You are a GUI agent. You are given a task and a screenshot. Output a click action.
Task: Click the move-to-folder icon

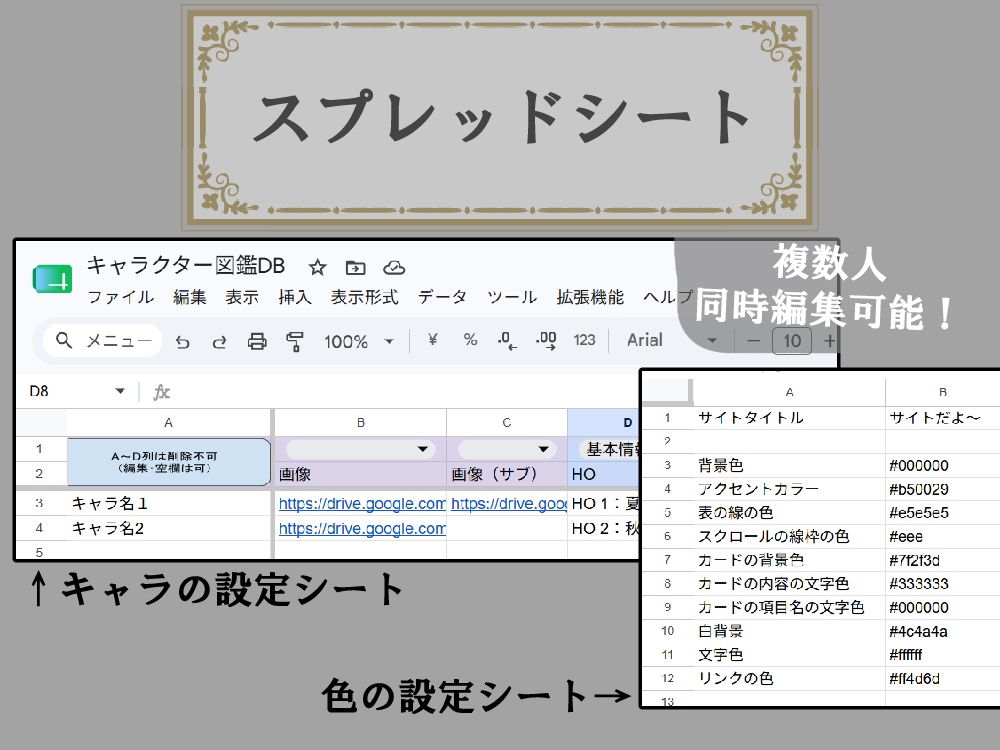point(355,267)
